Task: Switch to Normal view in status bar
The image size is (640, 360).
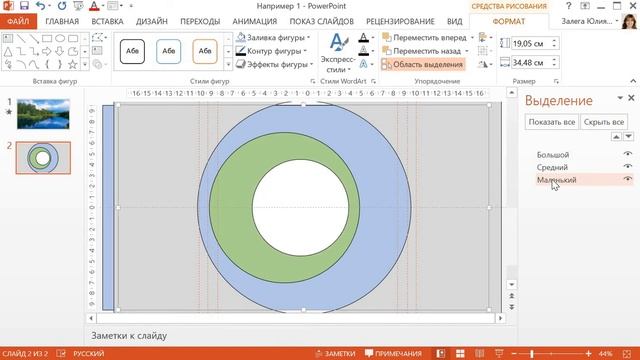Action: click(x=440, y=353)
